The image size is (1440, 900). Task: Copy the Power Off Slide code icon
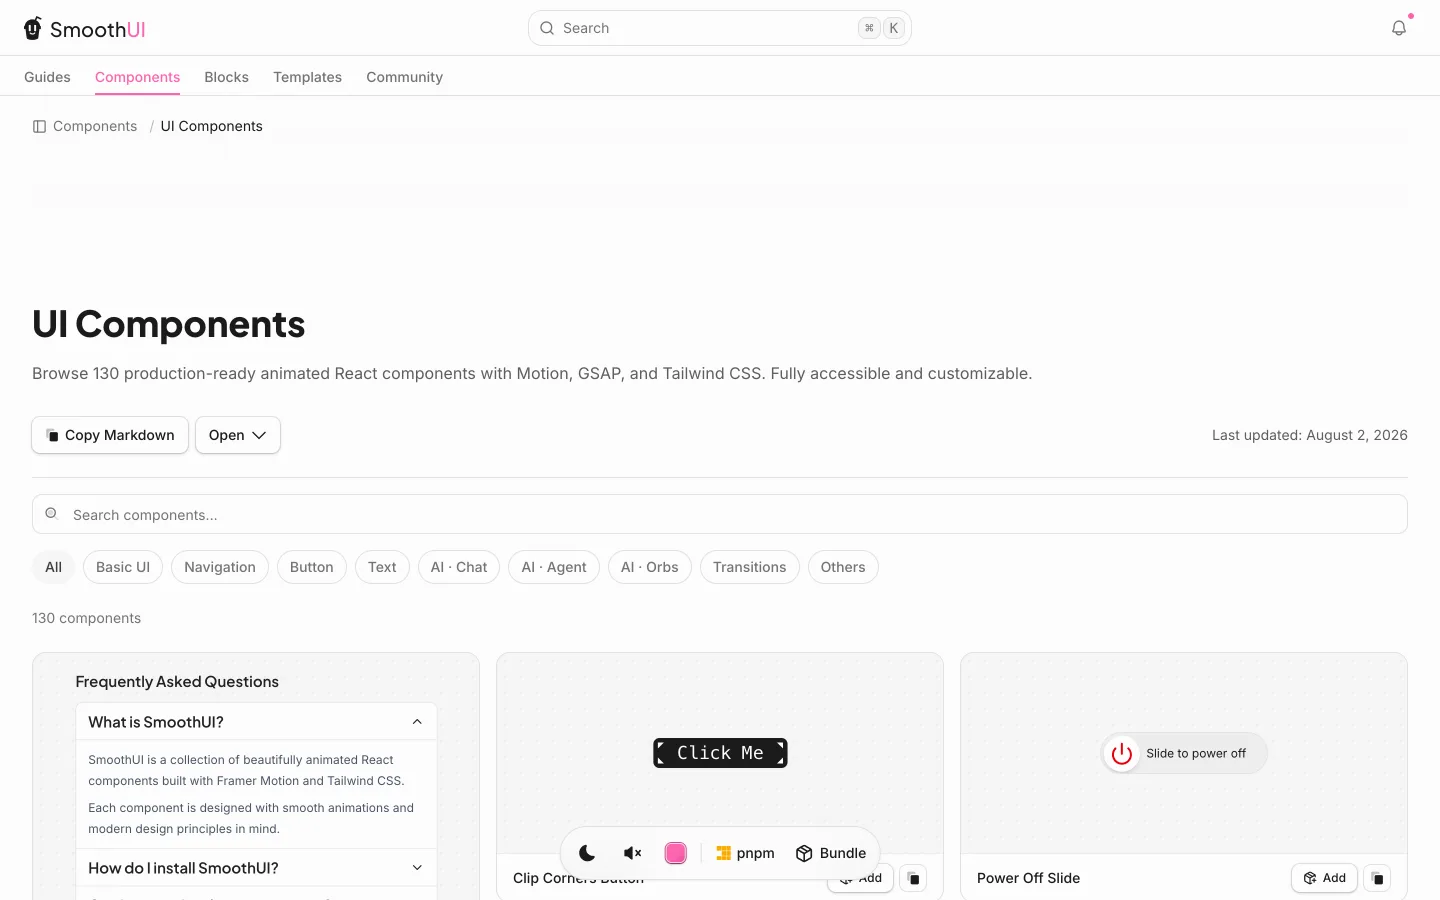[x=1377, y=878]
